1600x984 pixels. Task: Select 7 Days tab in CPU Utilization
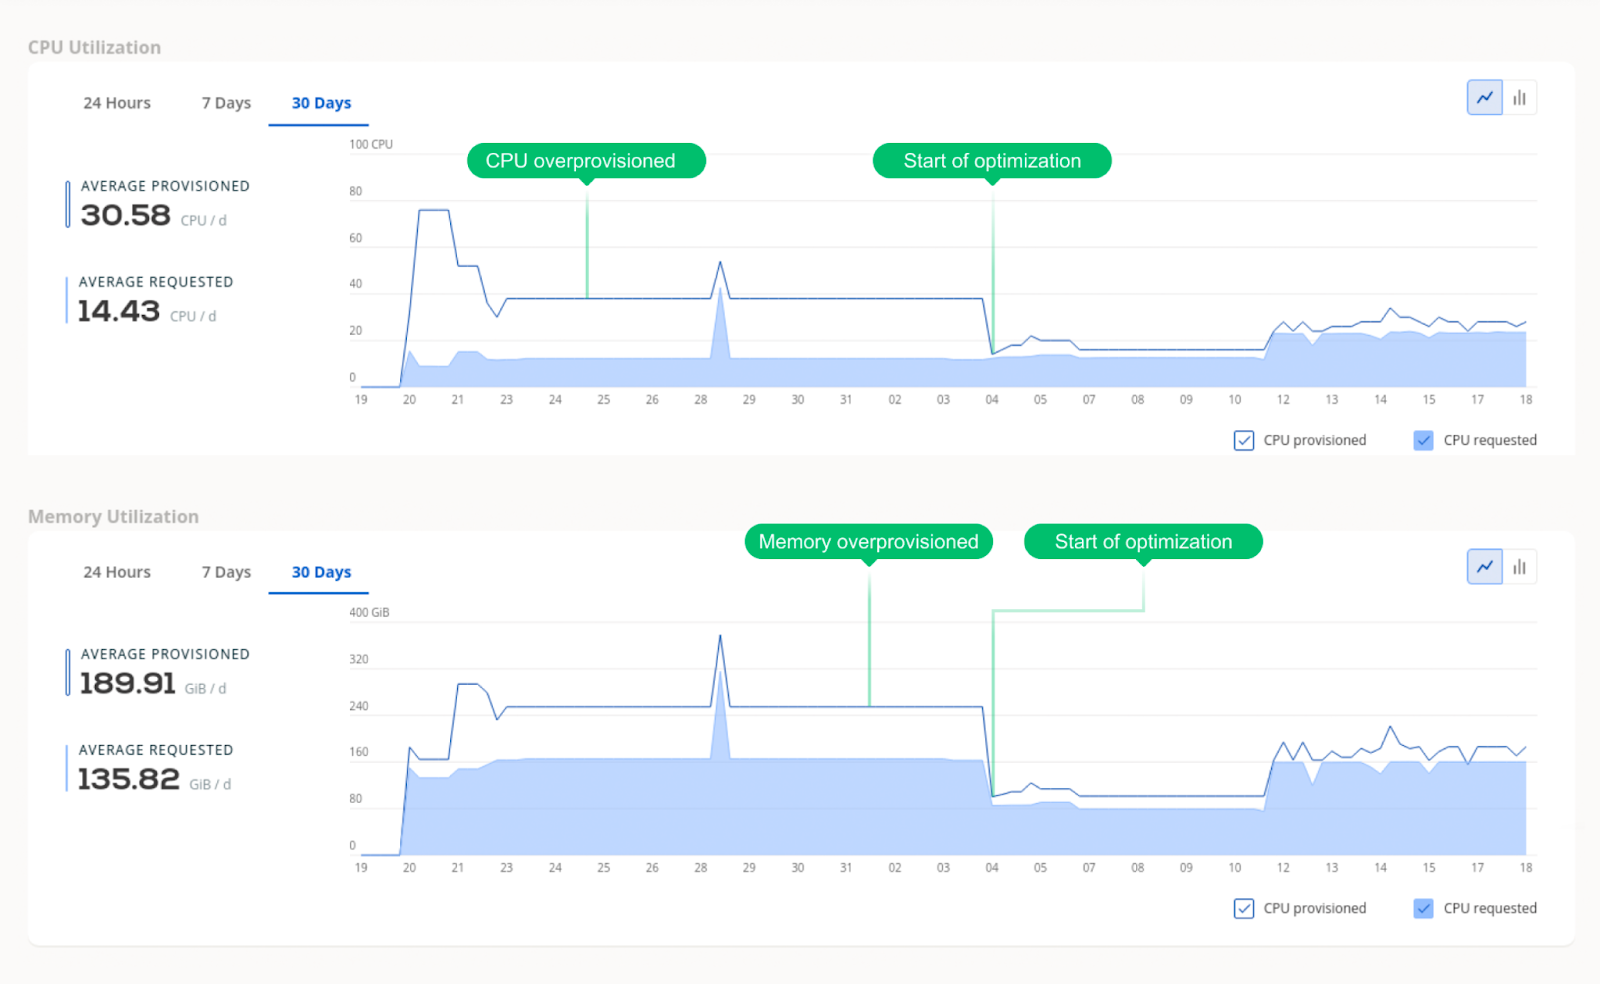click(226, 103)
